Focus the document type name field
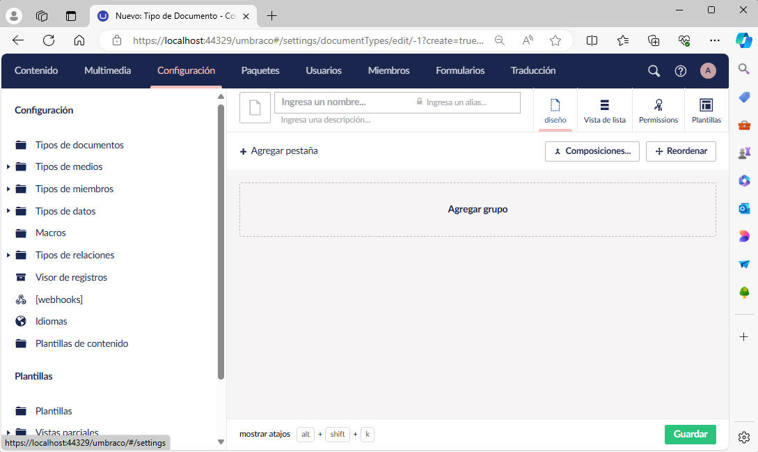The width and height of the screenshot is (758, 452). [343, 102]
